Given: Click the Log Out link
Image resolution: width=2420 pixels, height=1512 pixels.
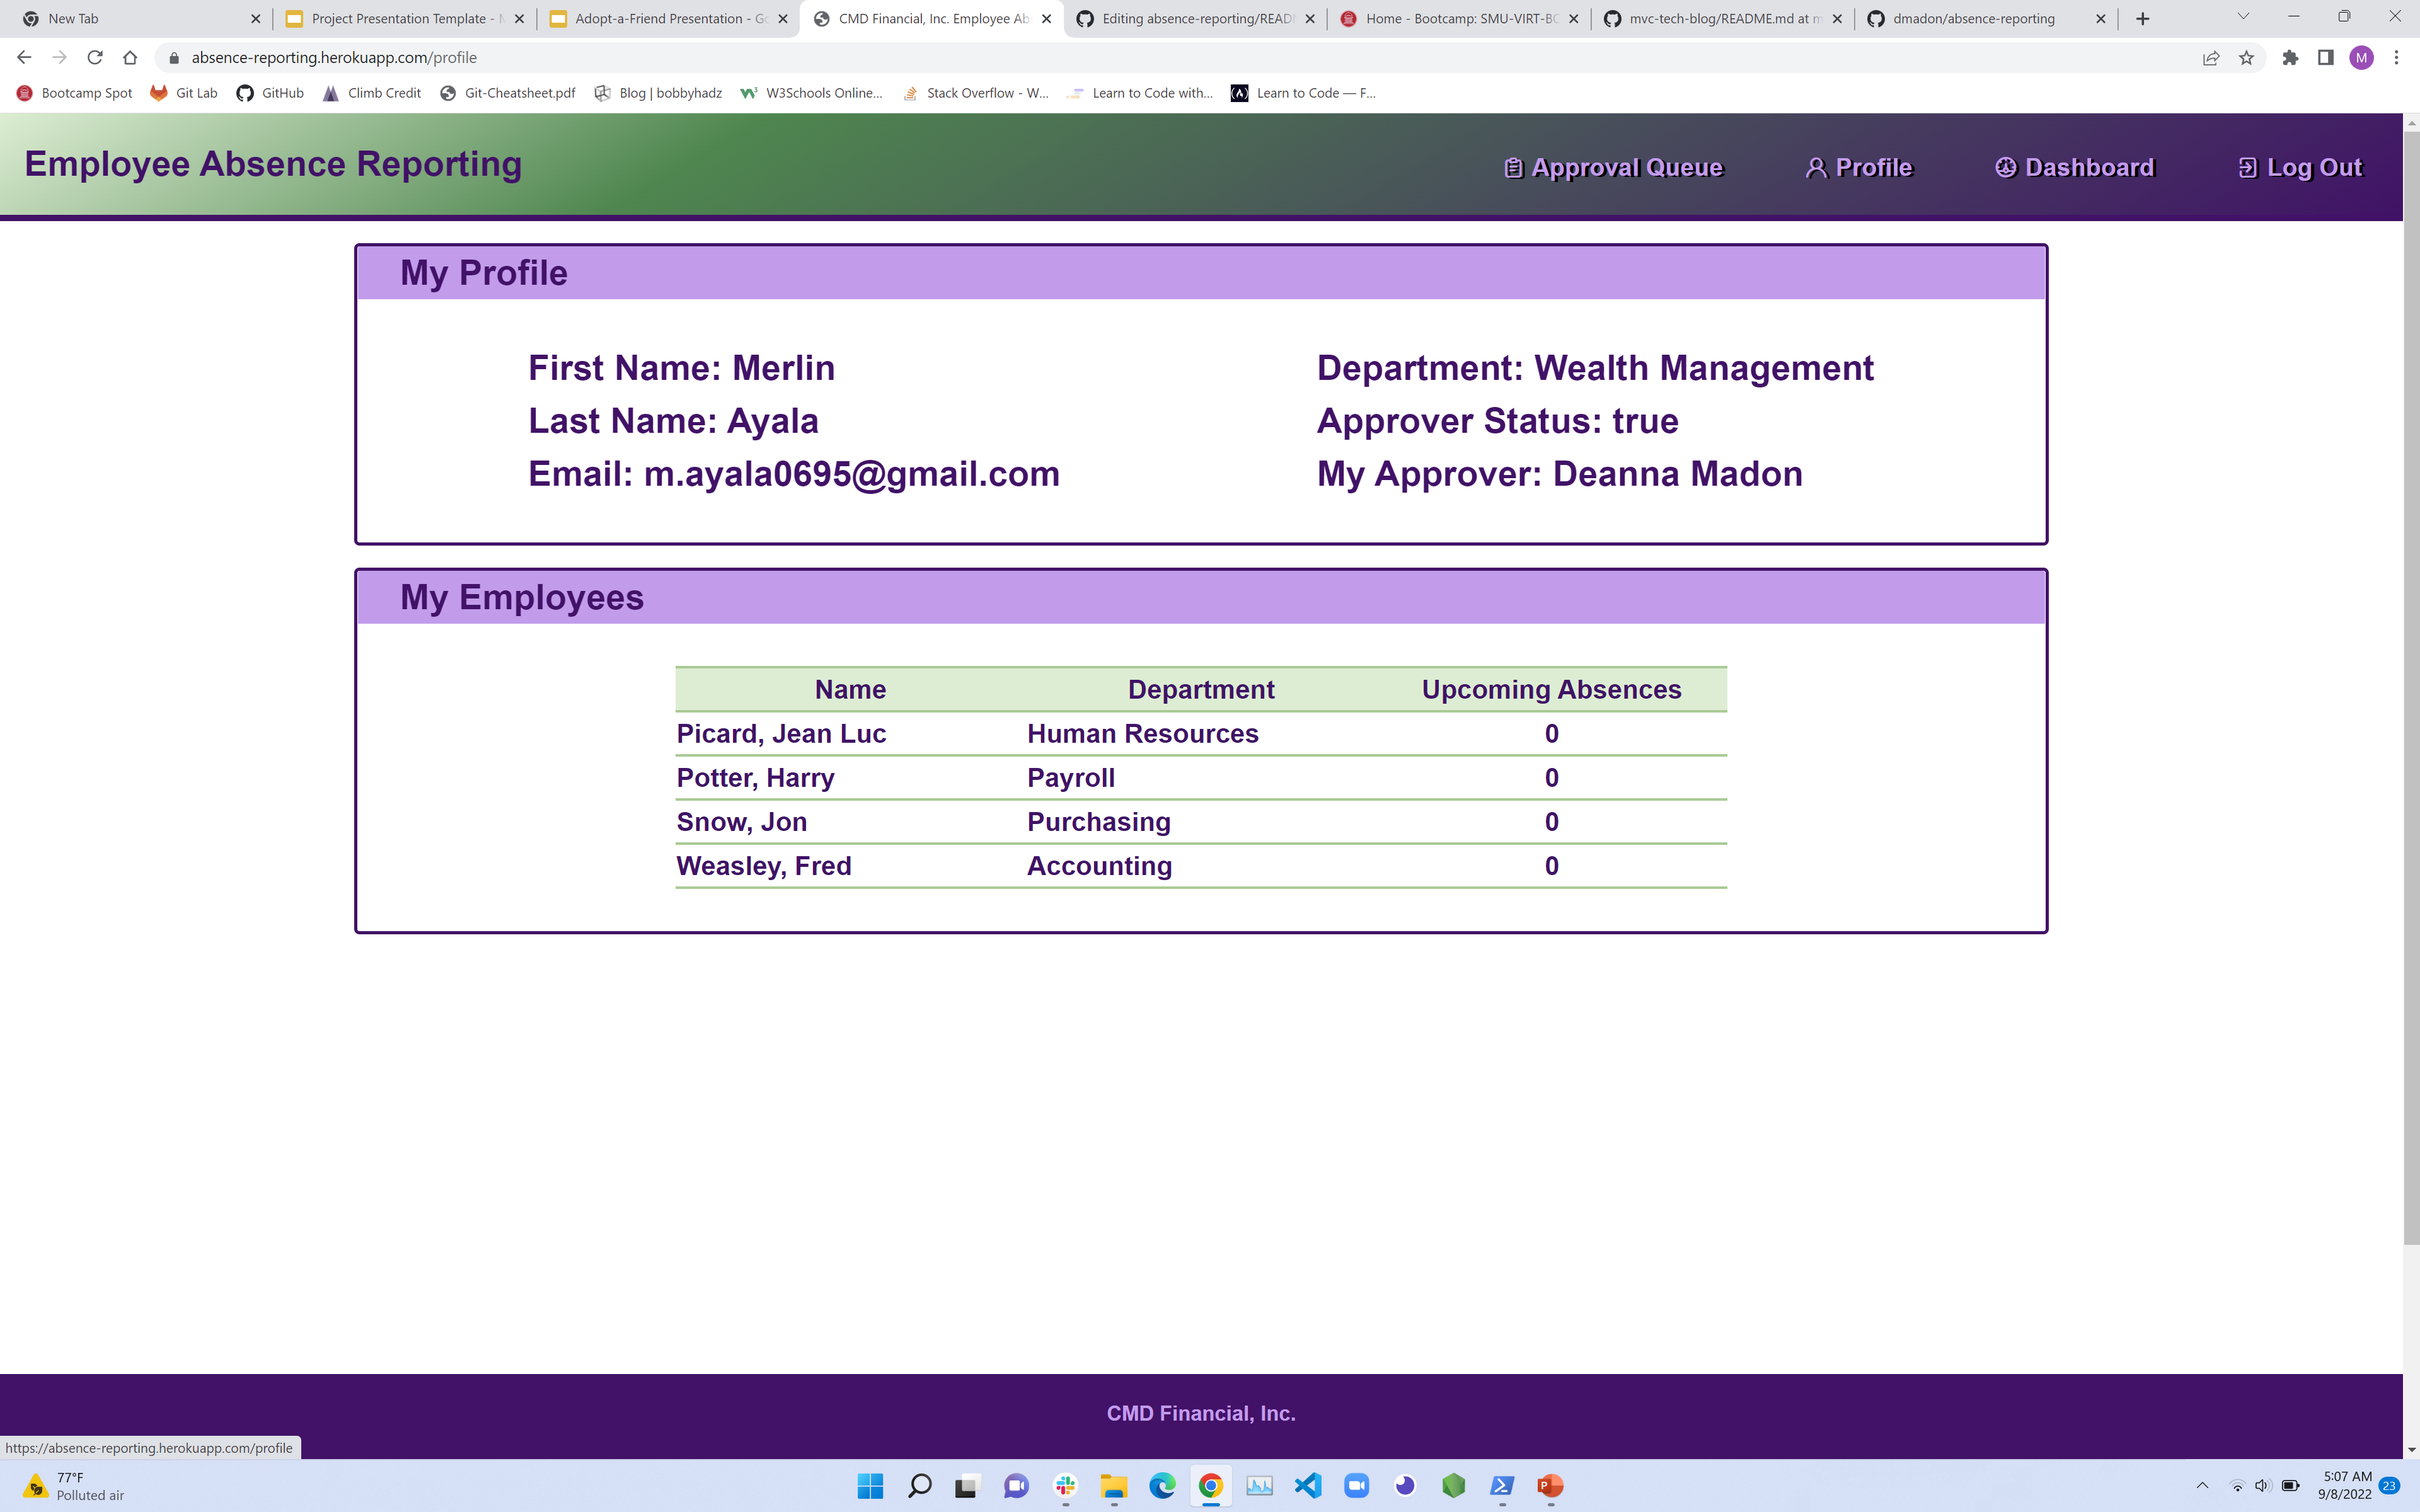Looking at the screenshot, I should point(2300,168).
